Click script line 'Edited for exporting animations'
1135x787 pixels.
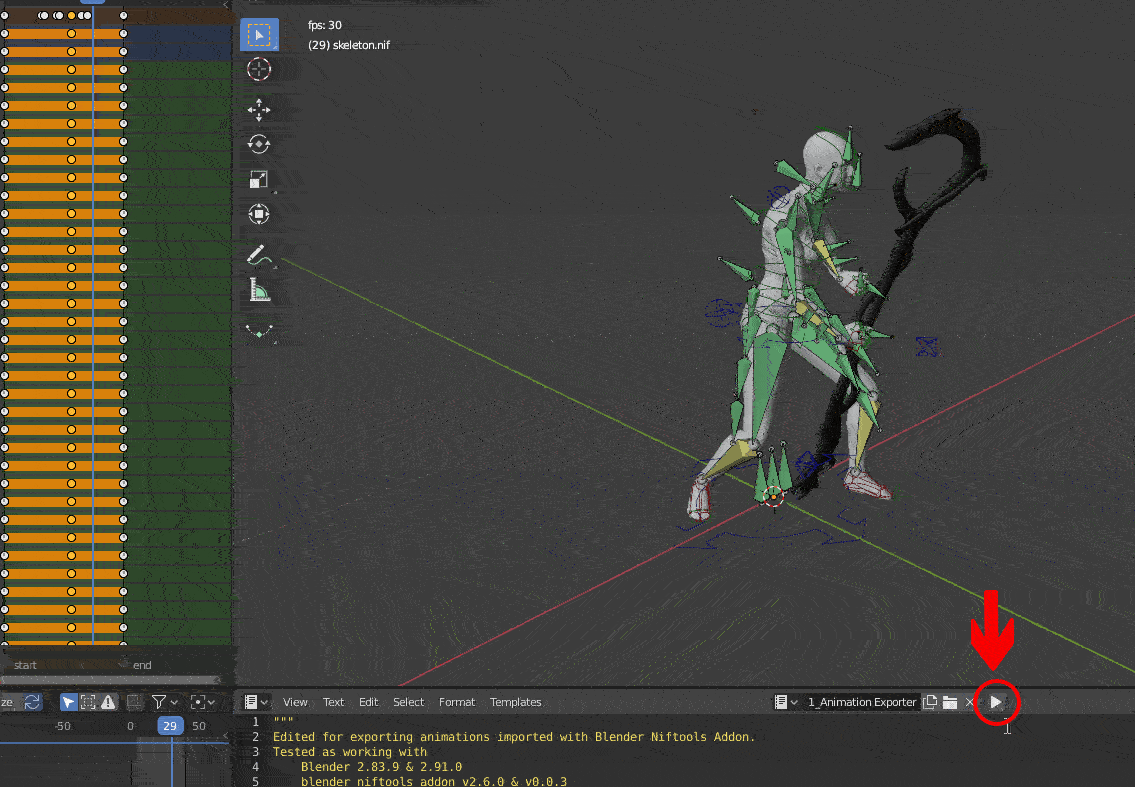pos(513,736)
